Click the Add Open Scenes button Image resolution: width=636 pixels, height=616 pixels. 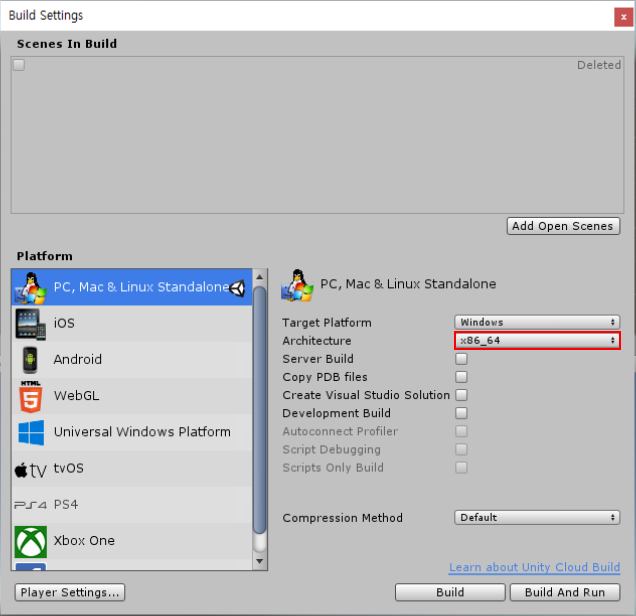pos(563,226)
